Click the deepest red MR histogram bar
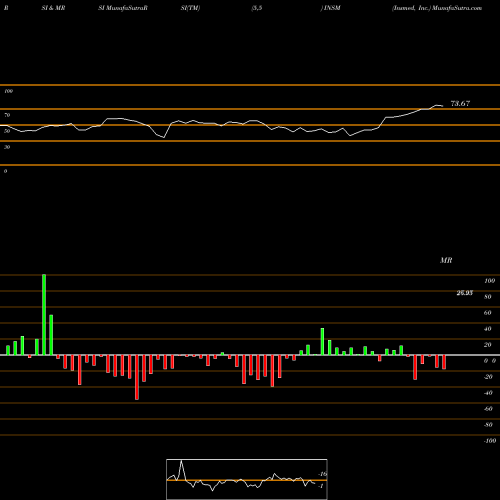This screenshot has height=500, width=500. pyautogui.click(x=137, y=377)
